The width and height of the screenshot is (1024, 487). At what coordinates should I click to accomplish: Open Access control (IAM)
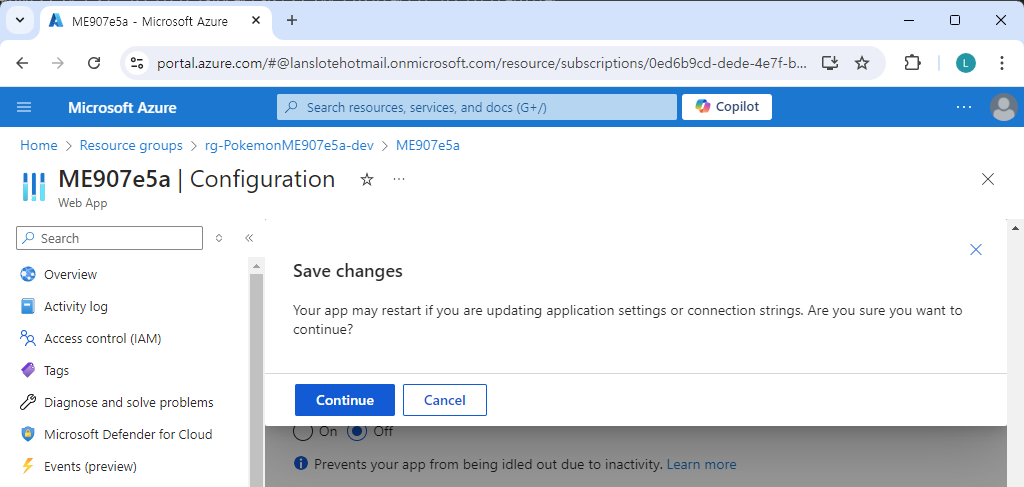(103, 338)
